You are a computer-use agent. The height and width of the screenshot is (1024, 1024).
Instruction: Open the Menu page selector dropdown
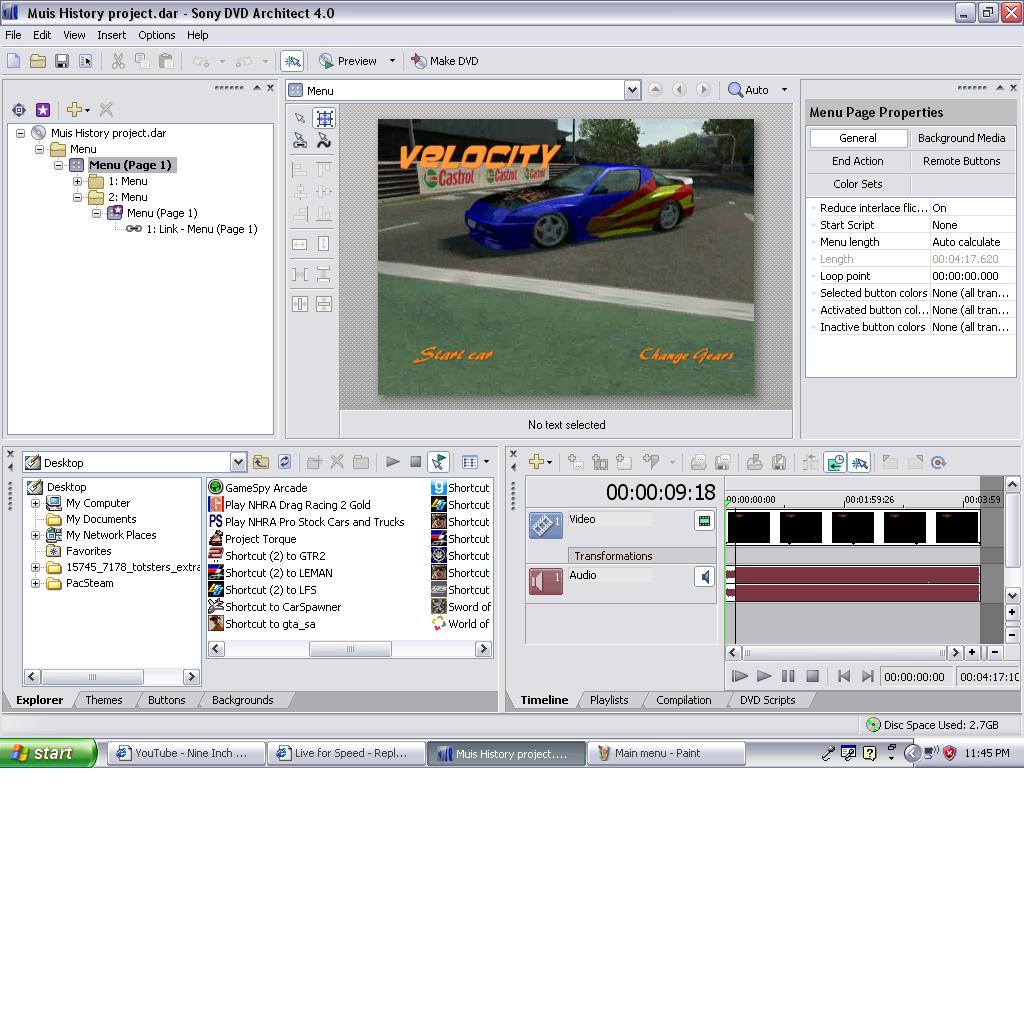pyautogui.click(x=632, y=90)
